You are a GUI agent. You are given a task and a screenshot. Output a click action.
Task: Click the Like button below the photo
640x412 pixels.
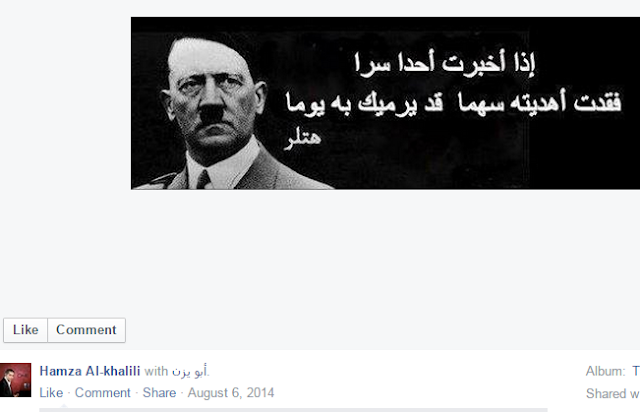(x=25, y=330)
